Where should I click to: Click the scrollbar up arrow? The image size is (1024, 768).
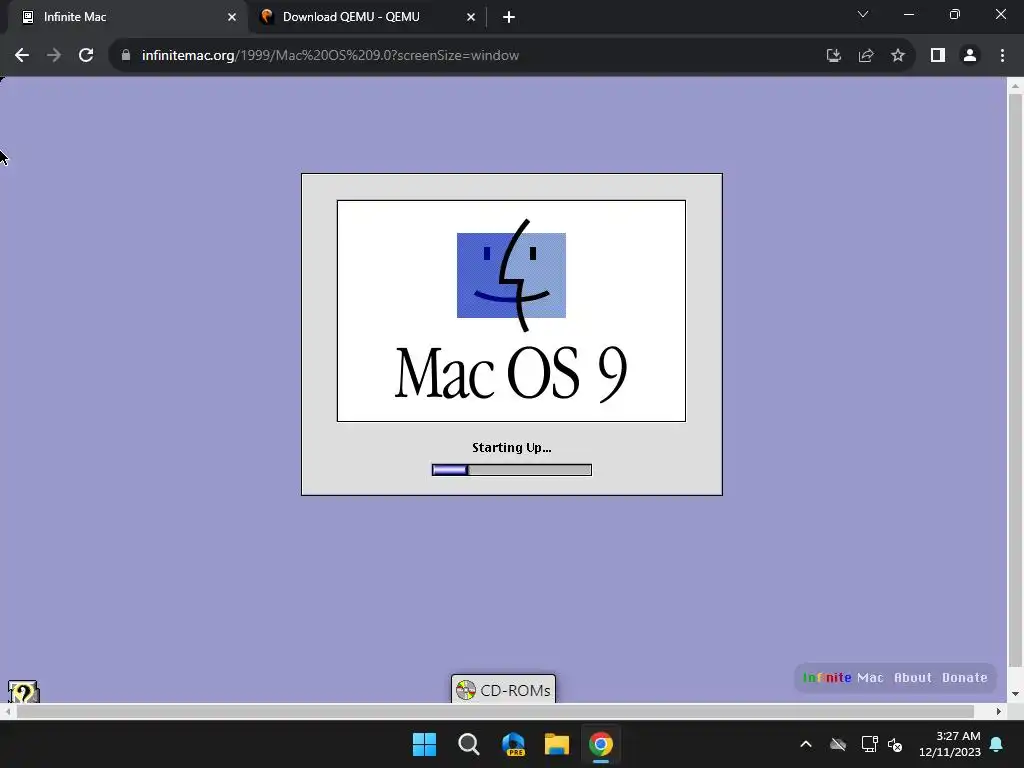click(x=1015, y=86)
